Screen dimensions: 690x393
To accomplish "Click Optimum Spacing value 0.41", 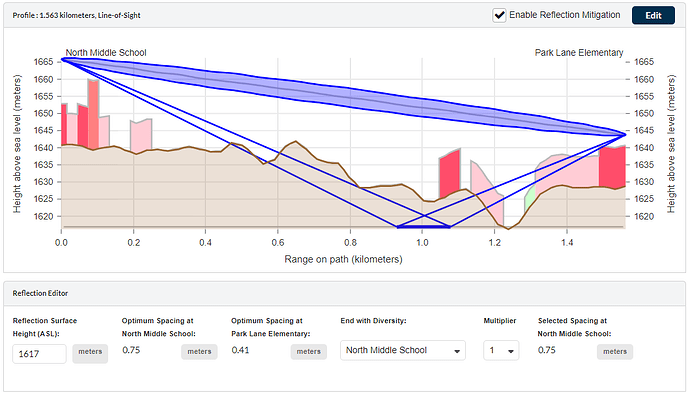I will click(x=240, y=350).
